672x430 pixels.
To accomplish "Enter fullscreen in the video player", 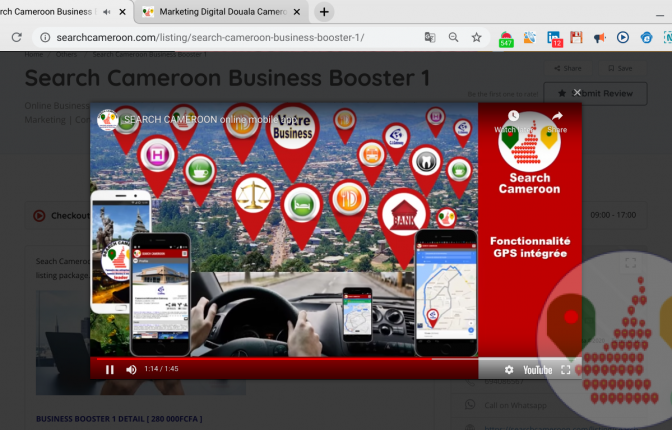I will [566, 370].
